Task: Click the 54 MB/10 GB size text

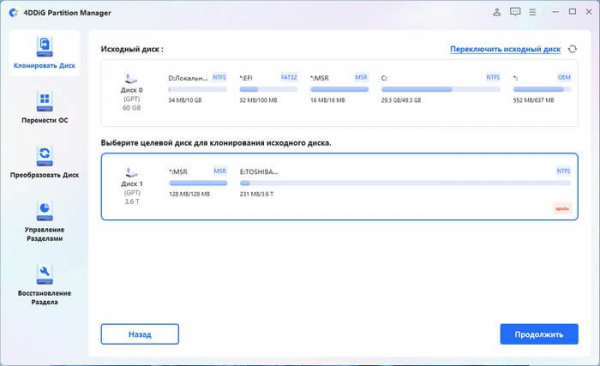Action: coord(185,100)
